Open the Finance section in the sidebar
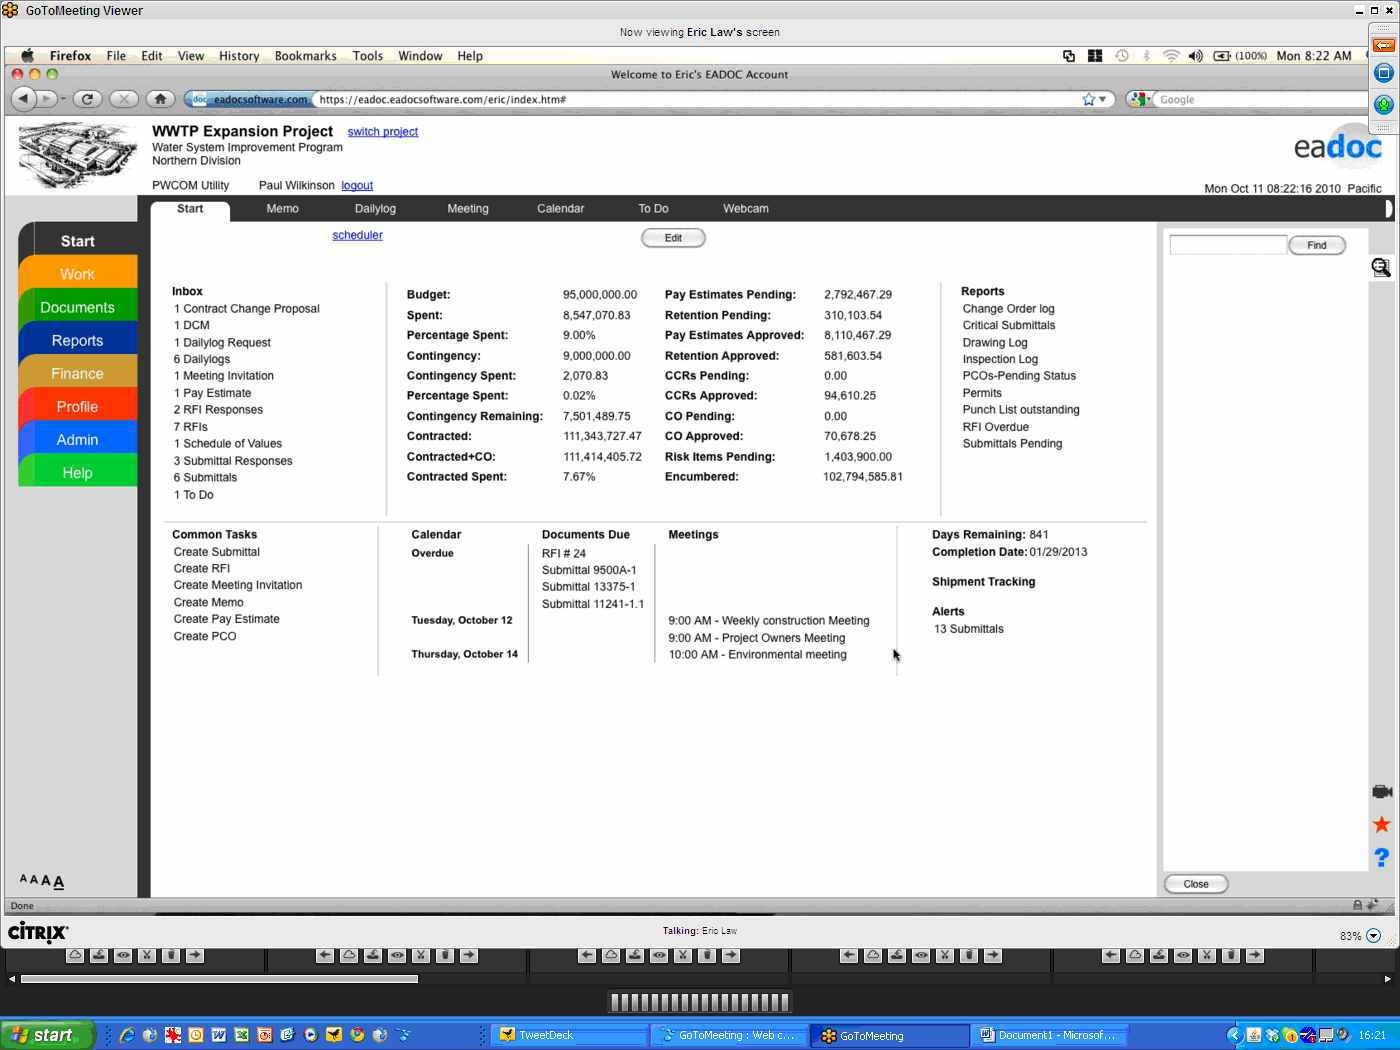 coord(77,374)
